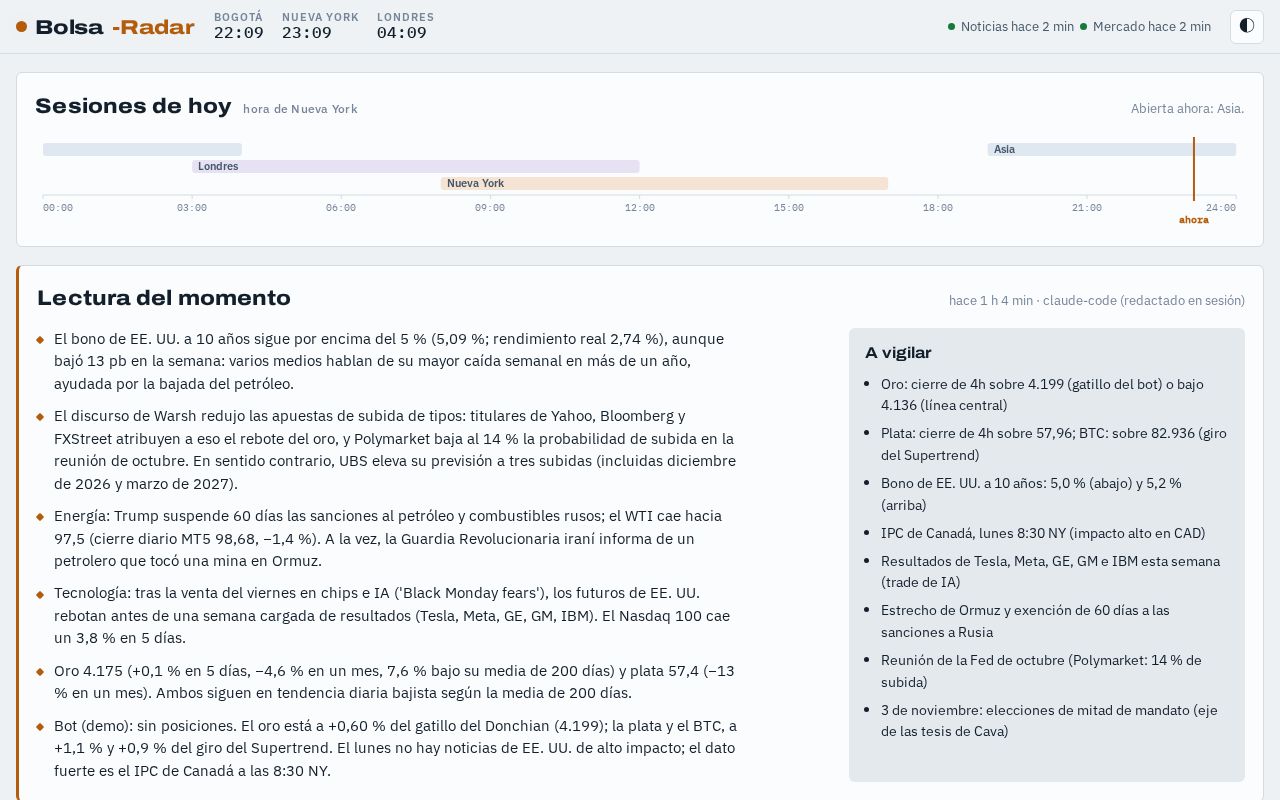Click the diamond bullet beside 'El bono de EE. UU.'
This screenshot has width=1280, height=800.
(x=41, y=340)
